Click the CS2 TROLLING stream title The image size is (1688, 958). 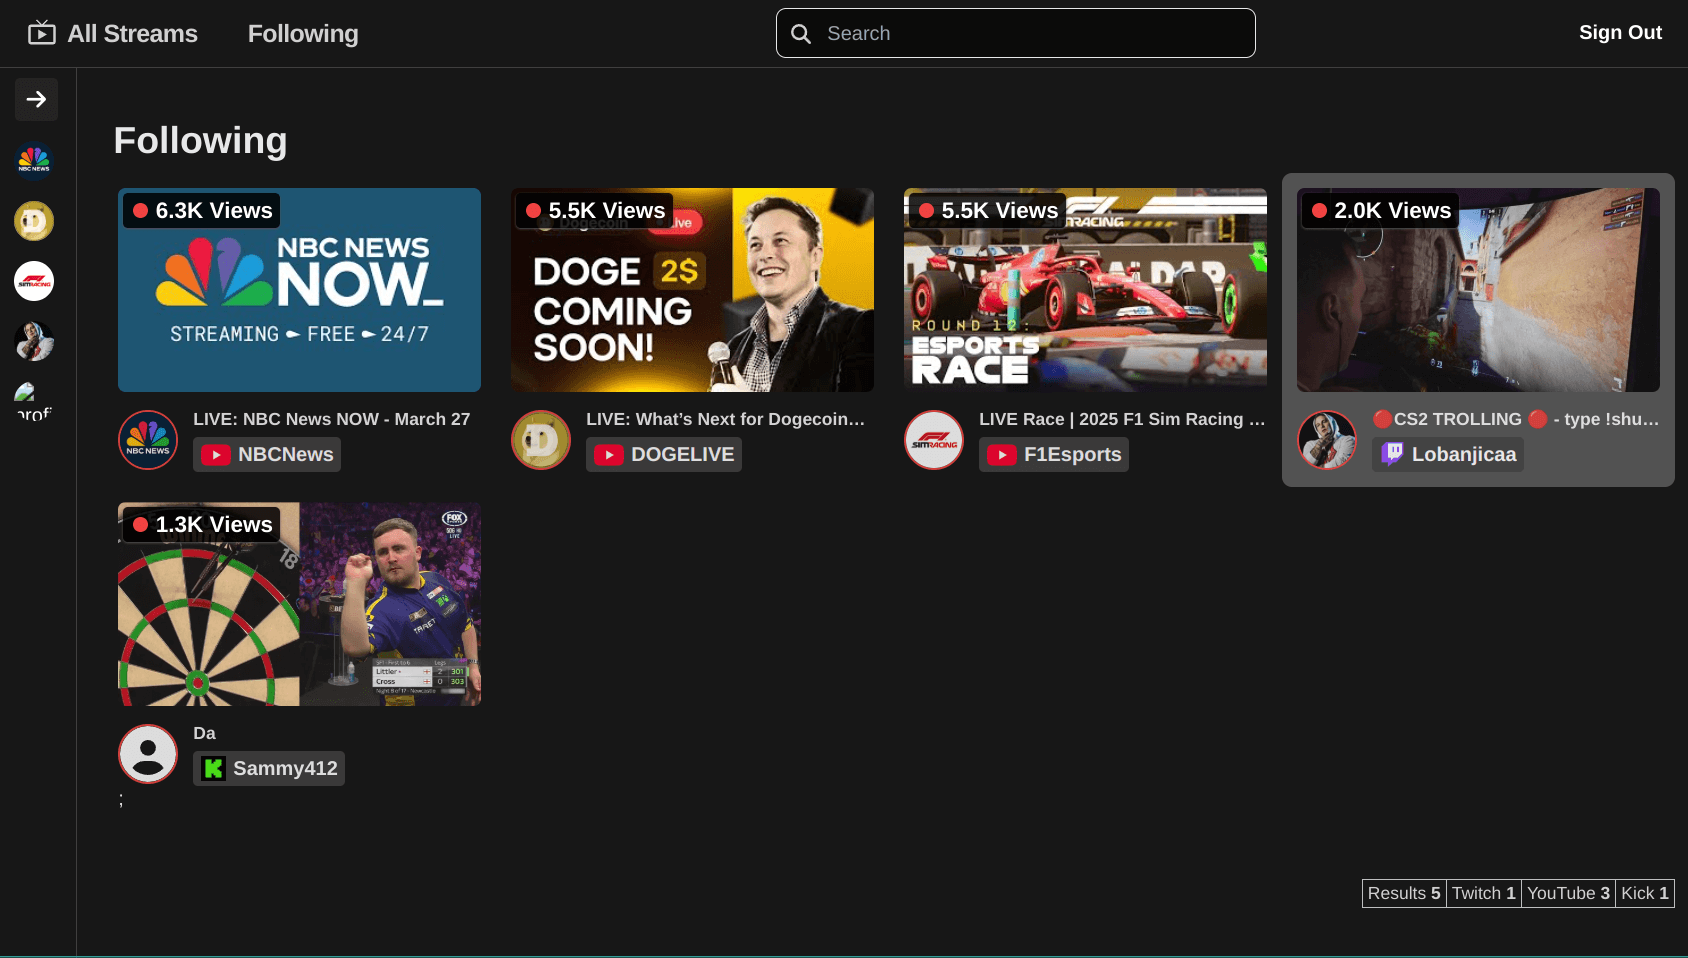tap(1516, 419)
